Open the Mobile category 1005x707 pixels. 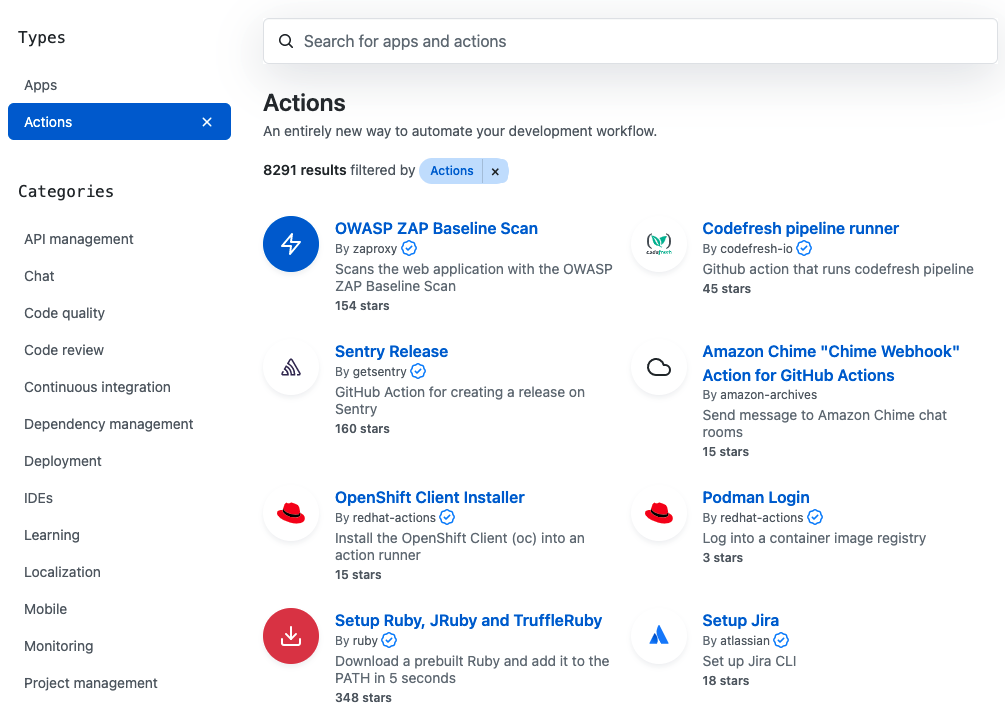pos(46,609)
